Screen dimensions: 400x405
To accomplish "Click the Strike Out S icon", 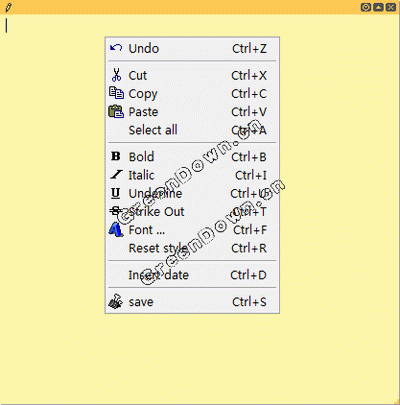I will click(x=116, y=211).
